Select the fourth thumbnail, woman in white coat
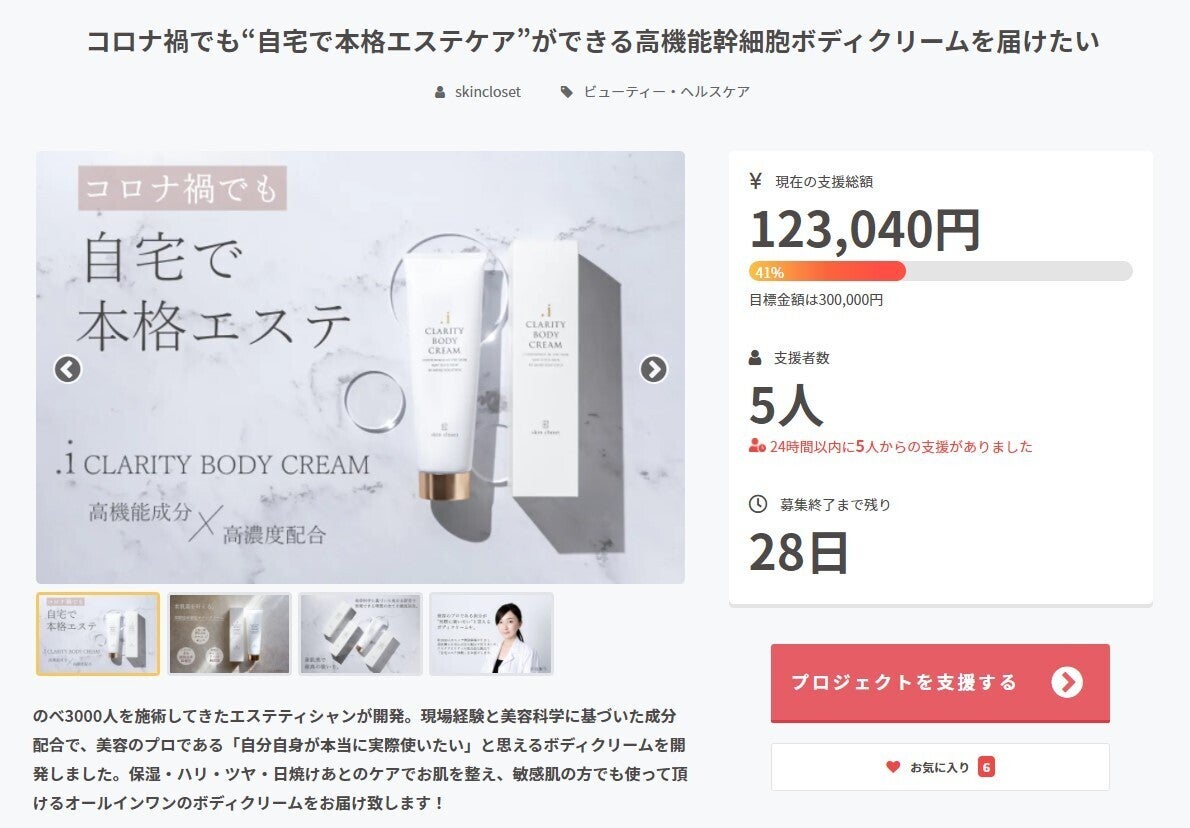This screenshot has height=828, width=1190. tap(491, 634)
